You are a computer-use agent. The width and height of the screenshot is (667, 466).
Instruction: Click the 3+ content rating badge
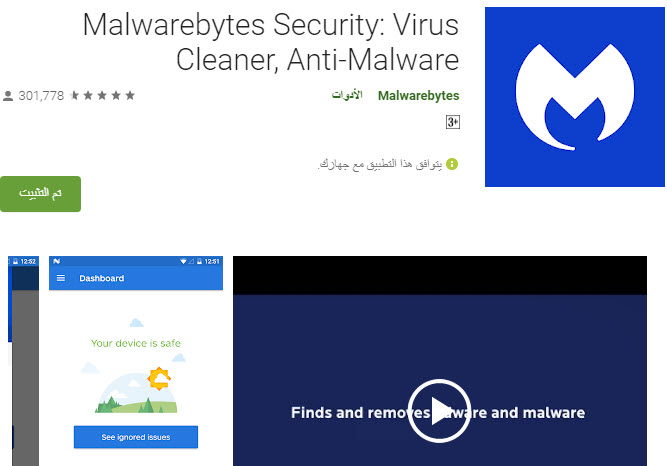pos(453,122)
